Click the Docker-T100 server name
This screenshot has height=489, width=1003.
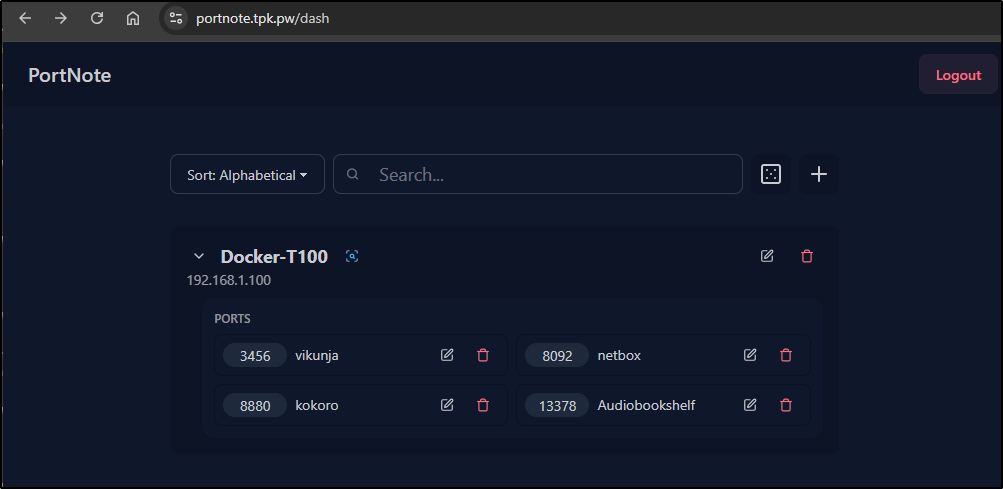(274, 257)
